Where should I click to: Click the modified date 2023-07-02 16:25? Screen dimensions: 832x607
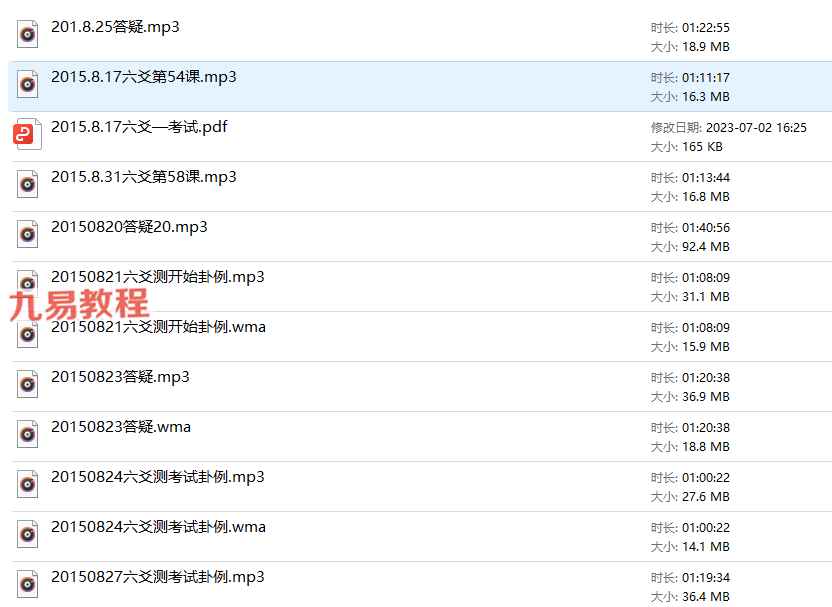757,128
